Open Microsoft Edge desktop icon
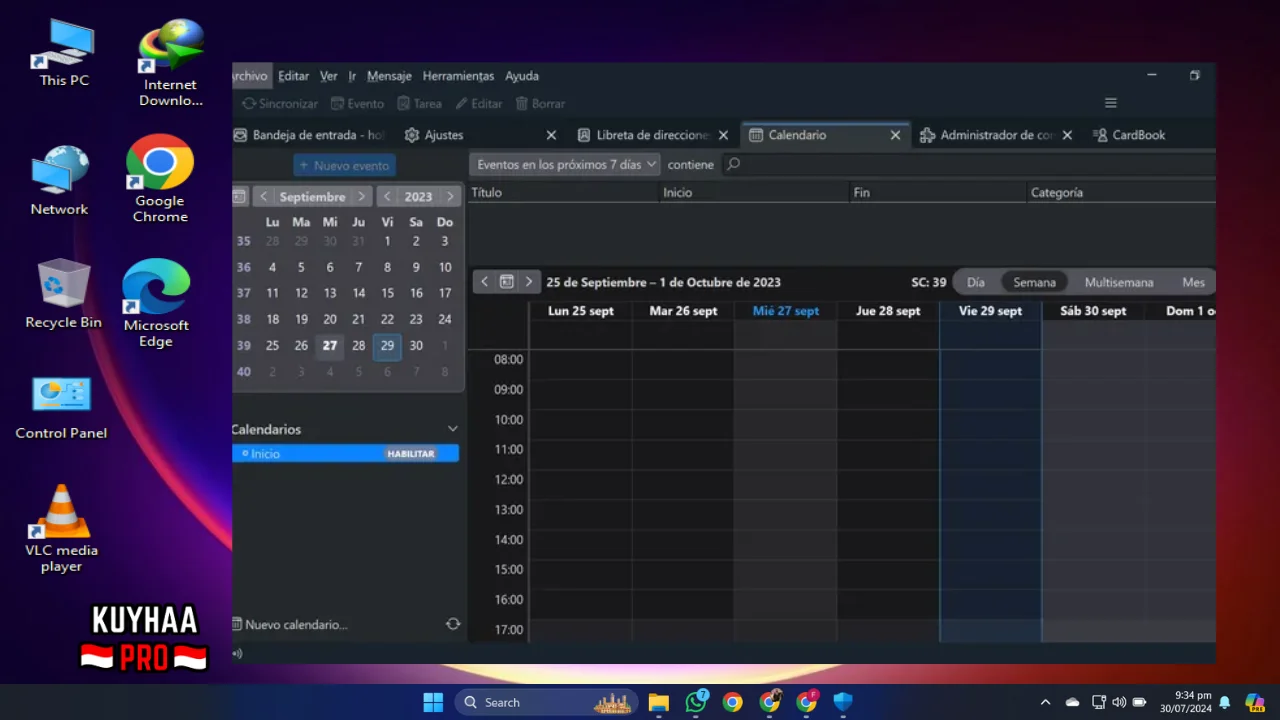 (x=156, y=303)
